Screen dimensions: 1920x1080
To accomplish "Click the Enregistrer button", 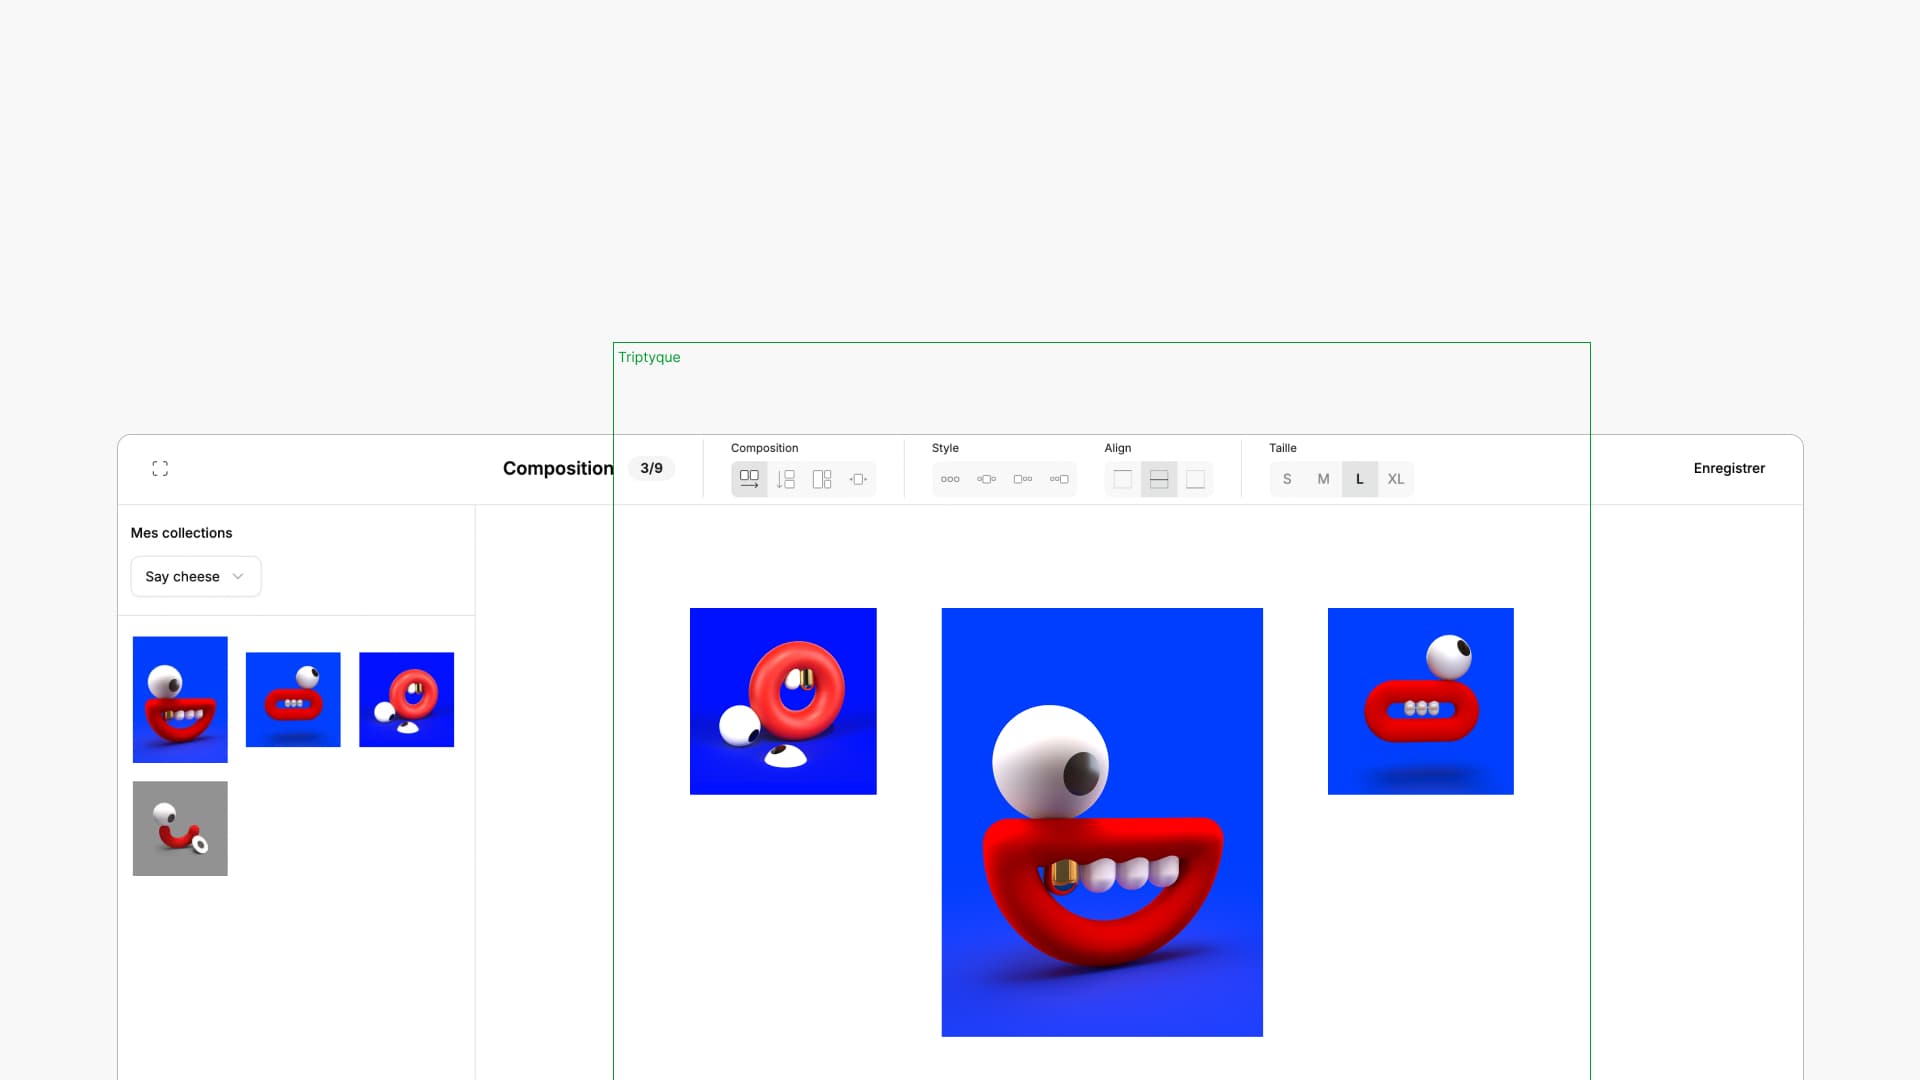I will point(1729,468).
